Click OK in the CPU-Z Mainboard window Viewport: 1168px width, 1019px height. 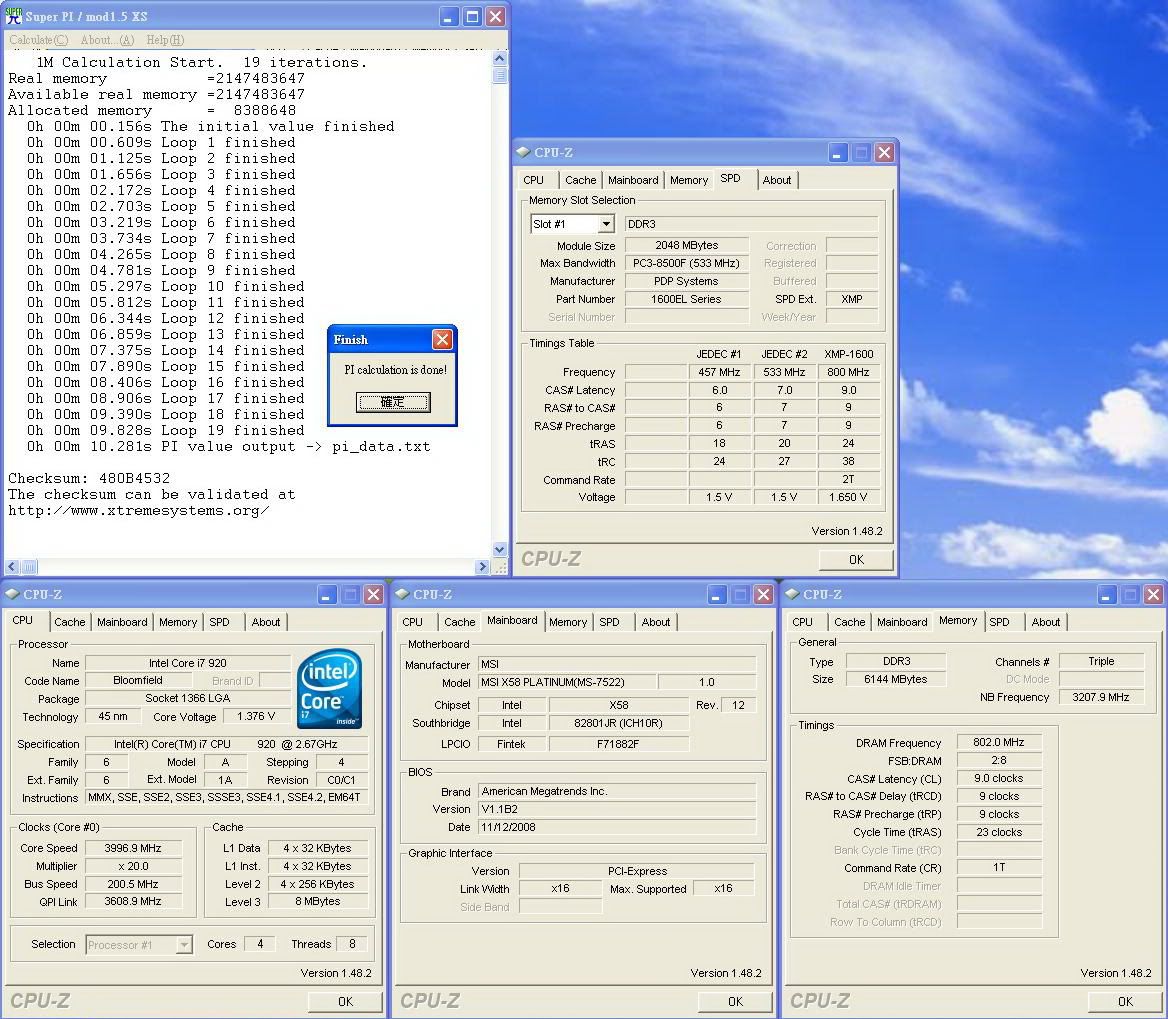click(x=735, y=1002)
